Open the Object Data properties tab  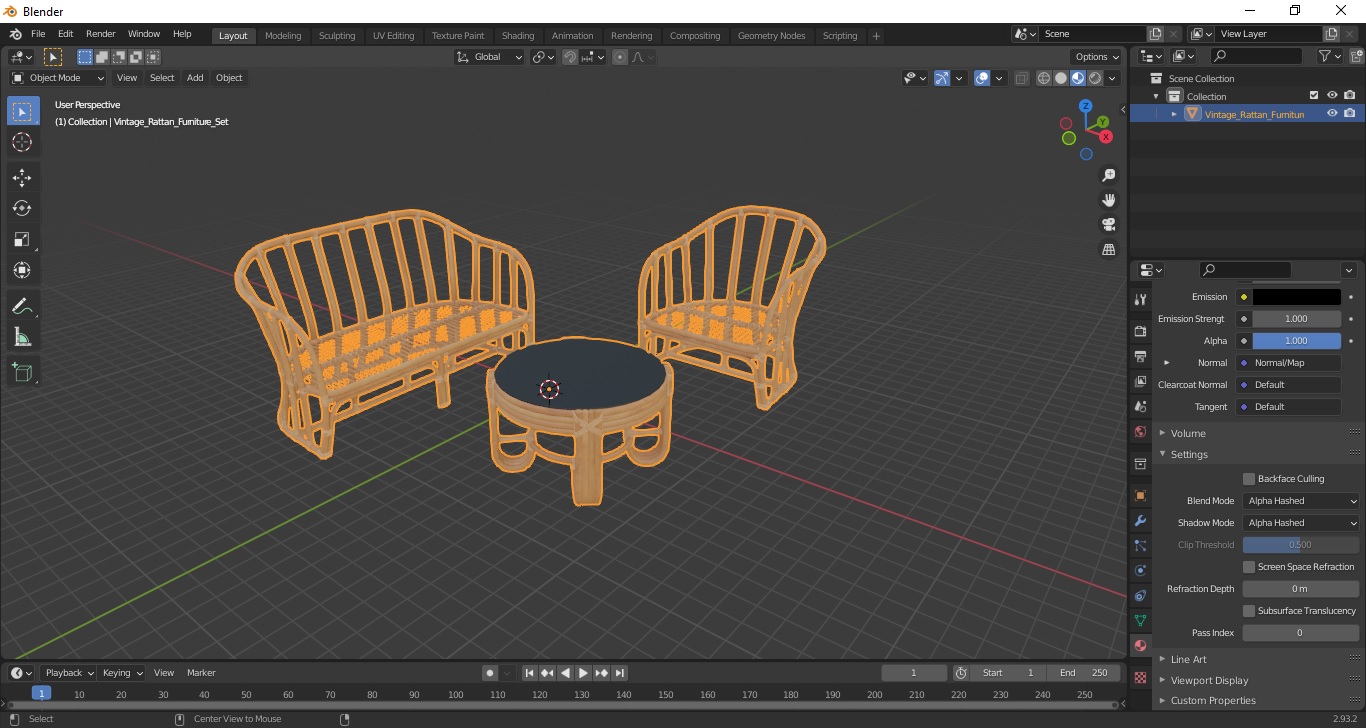(1140, 621)
